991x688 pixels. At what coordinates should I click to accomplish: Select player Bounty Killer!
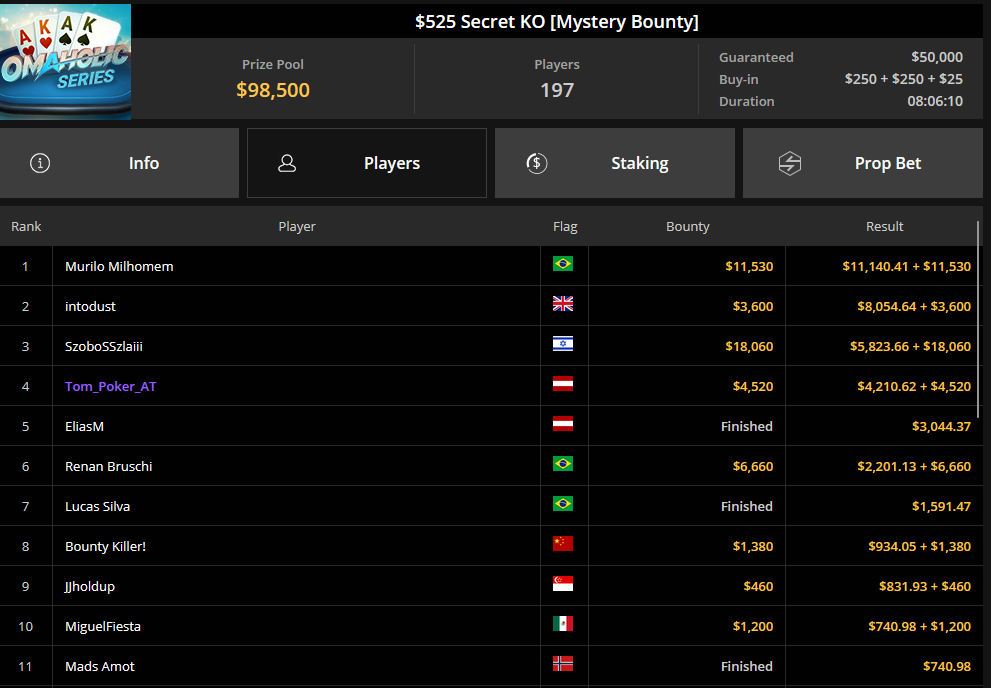coord(106,546)
